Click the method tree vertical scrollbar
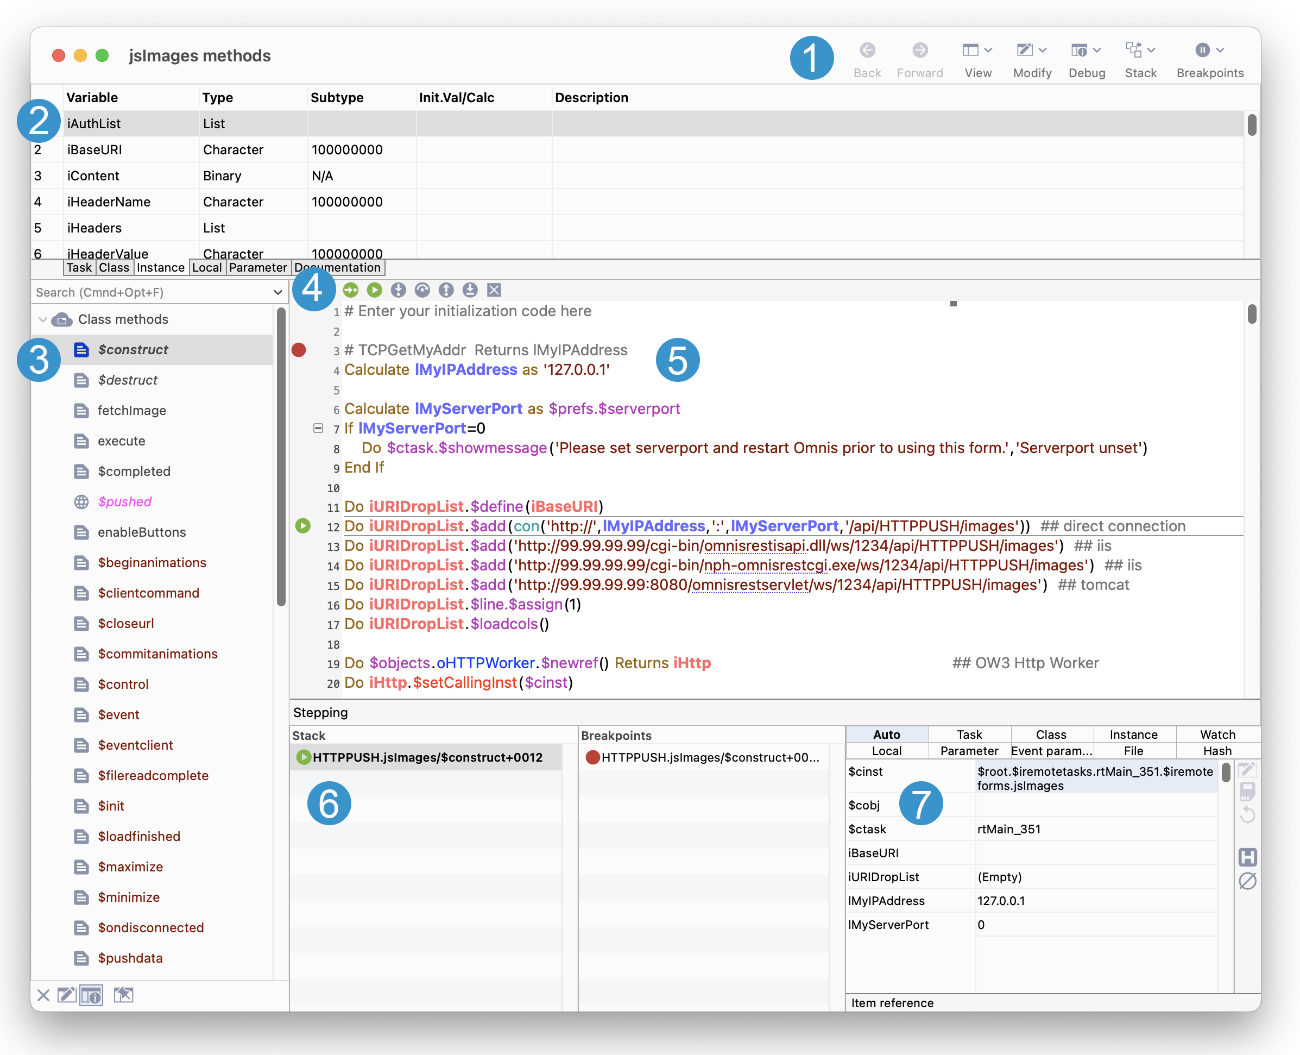1300x1055 pixels. point(281,458)
